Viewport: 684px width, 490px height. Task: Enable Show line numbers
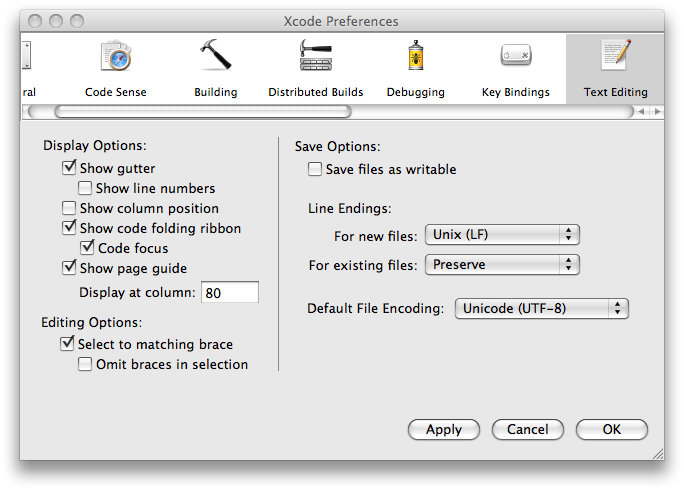[x=85, y=188]
